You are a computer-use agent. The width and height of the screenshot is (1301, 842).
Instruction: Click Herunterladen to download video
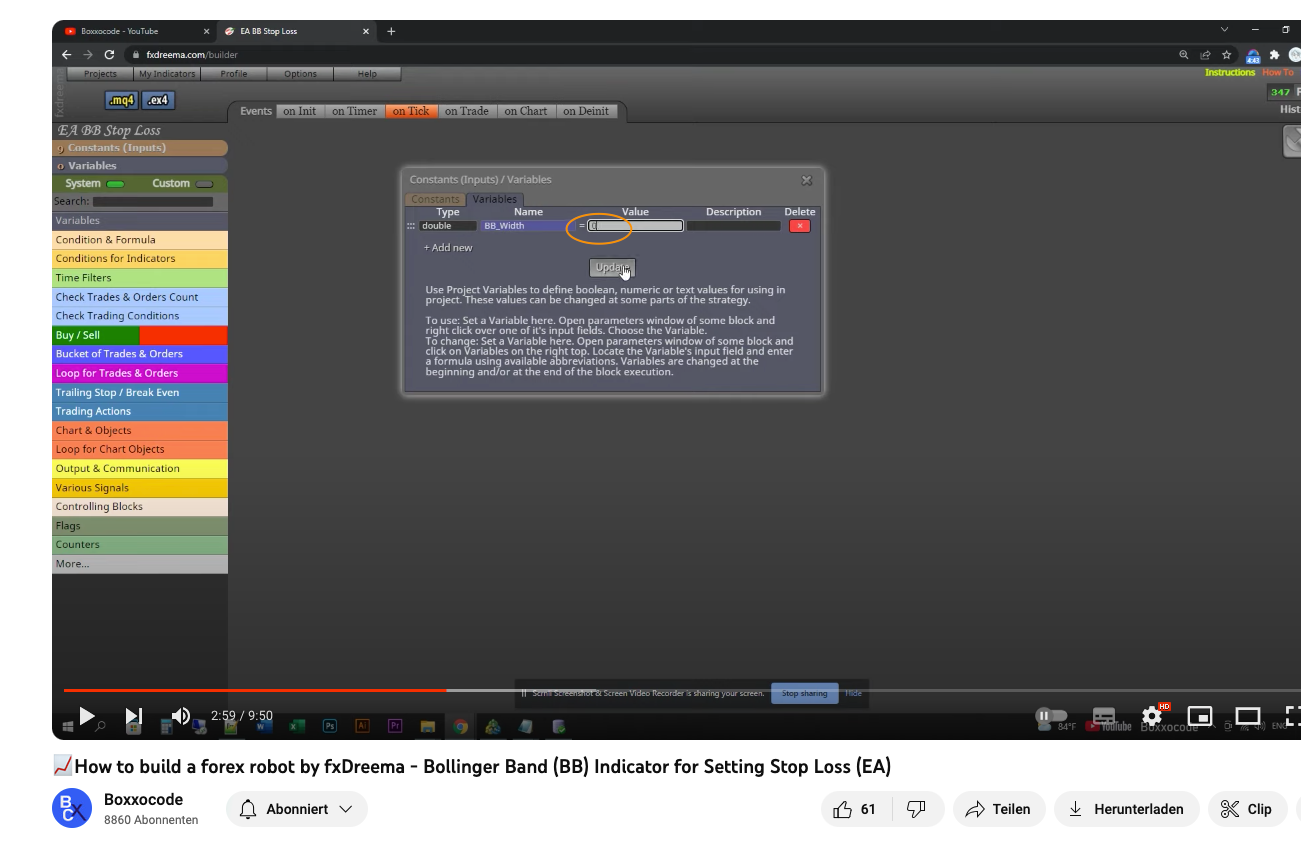(1126, 809)
